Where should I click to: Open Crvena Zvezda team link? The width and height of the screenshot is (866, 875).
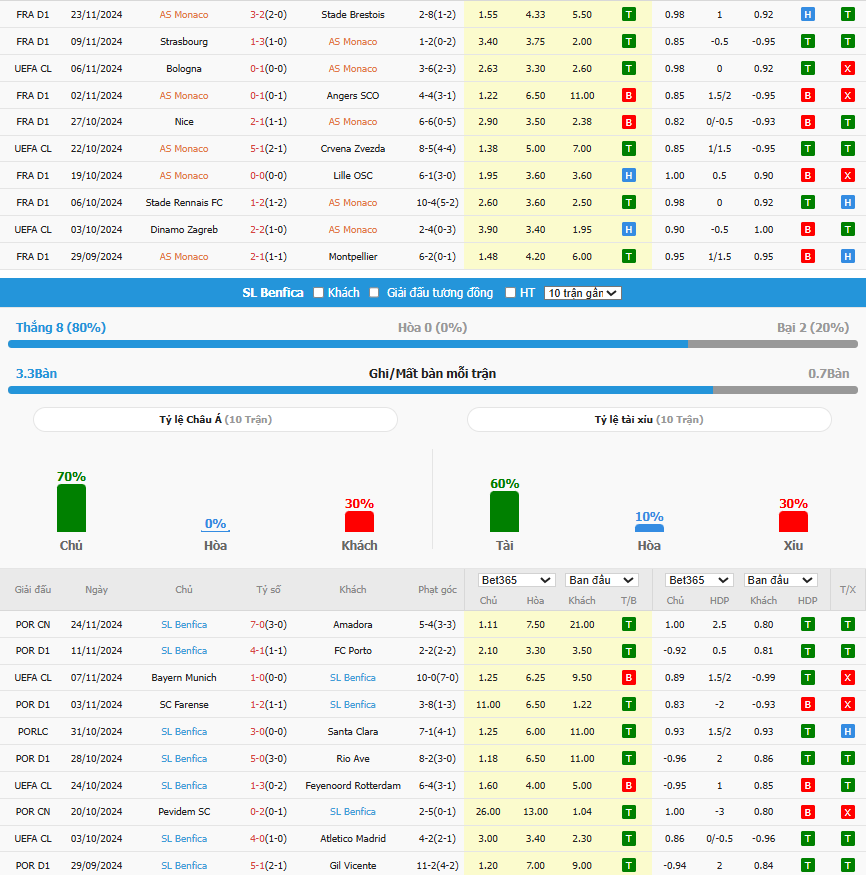pyautogui.click(x=353, y=149)
